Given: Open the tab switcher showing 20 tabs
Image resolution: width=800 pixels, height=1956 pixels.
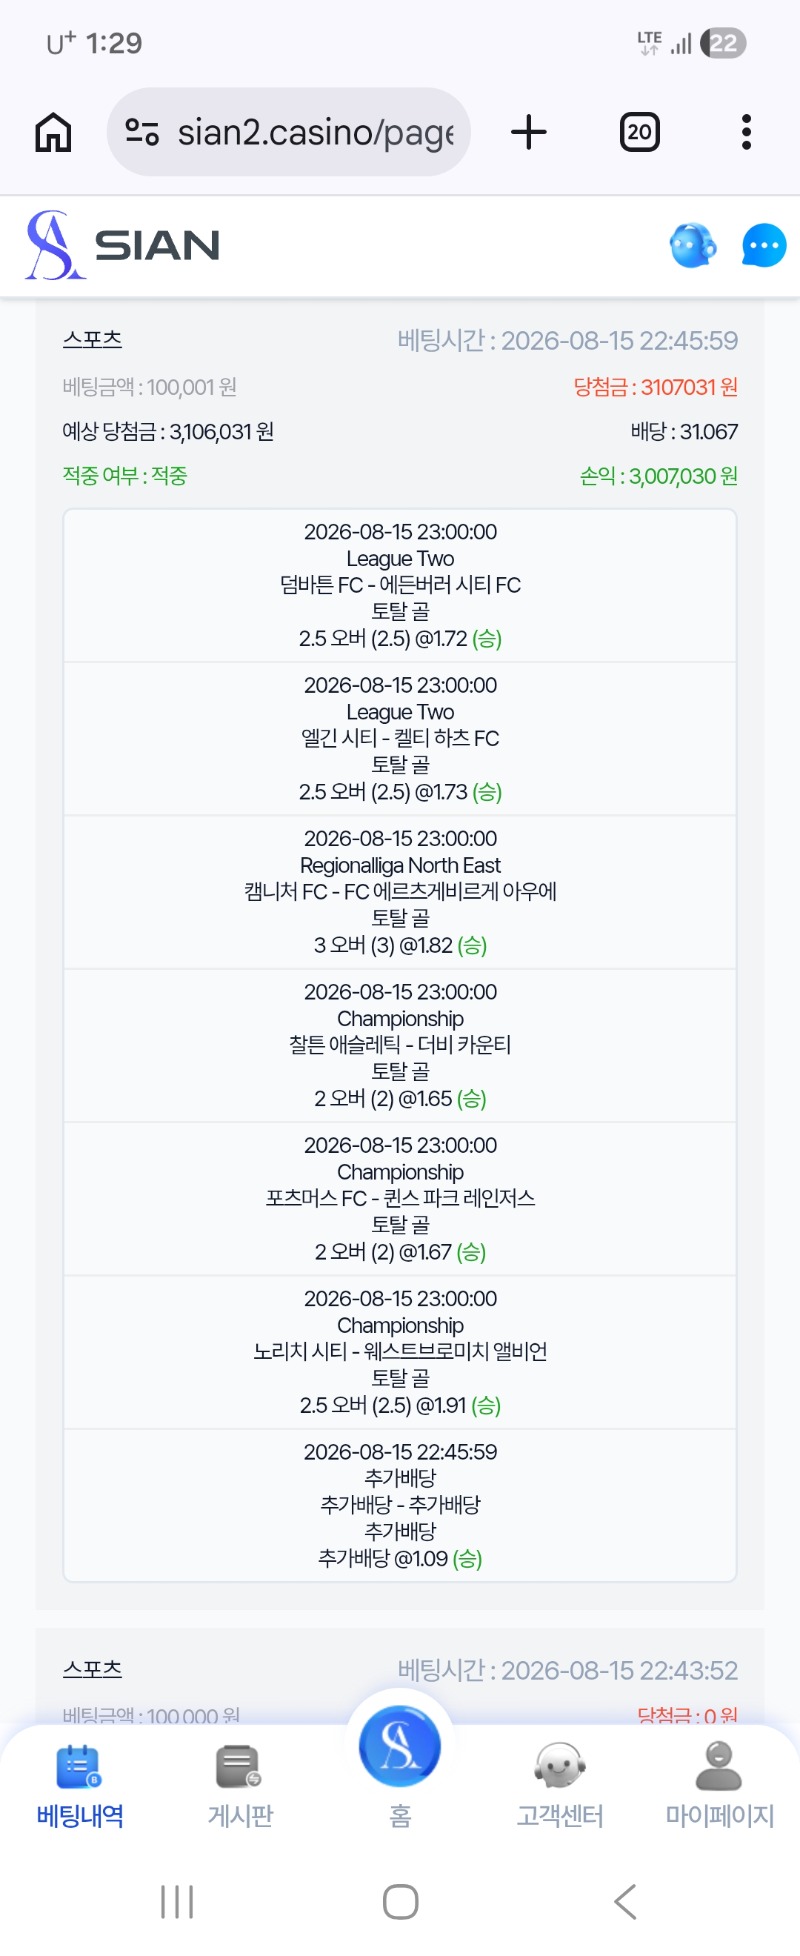Looking at the screenshot, I should coord(640,132).
